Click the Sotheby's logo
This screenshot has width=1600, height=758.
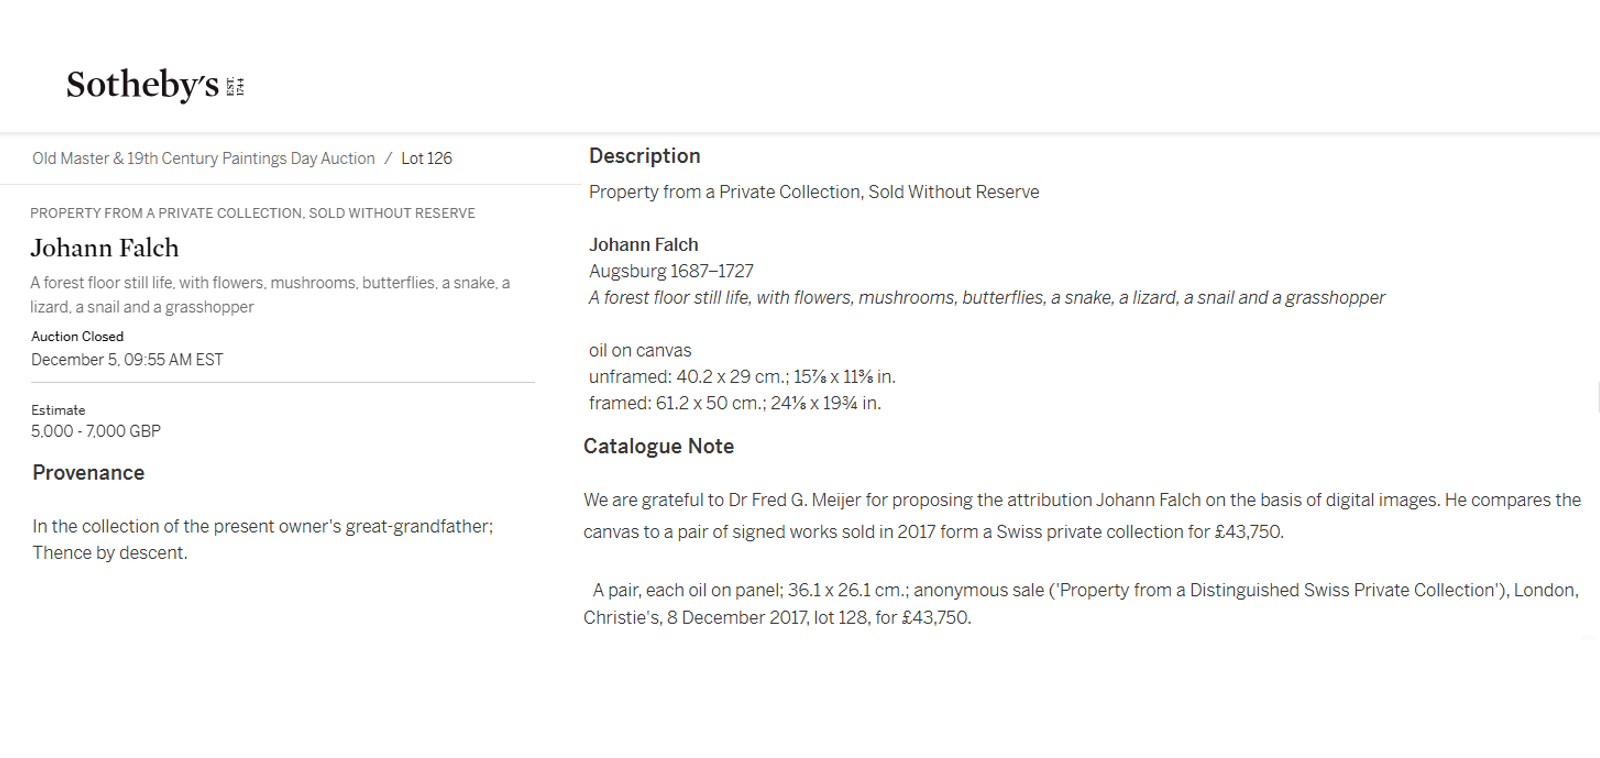coord(142,85)
